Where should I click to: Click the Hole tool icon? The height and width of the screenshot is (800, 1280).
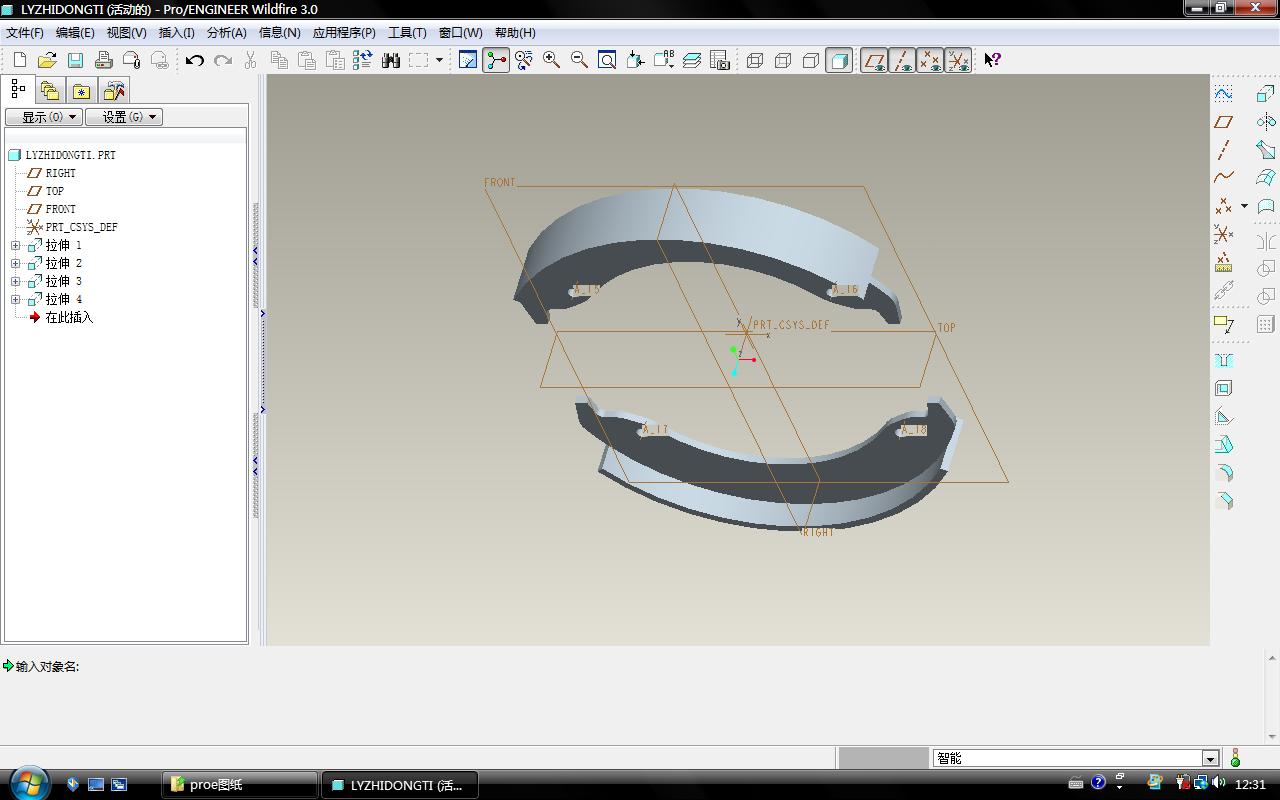[1223, 360]
